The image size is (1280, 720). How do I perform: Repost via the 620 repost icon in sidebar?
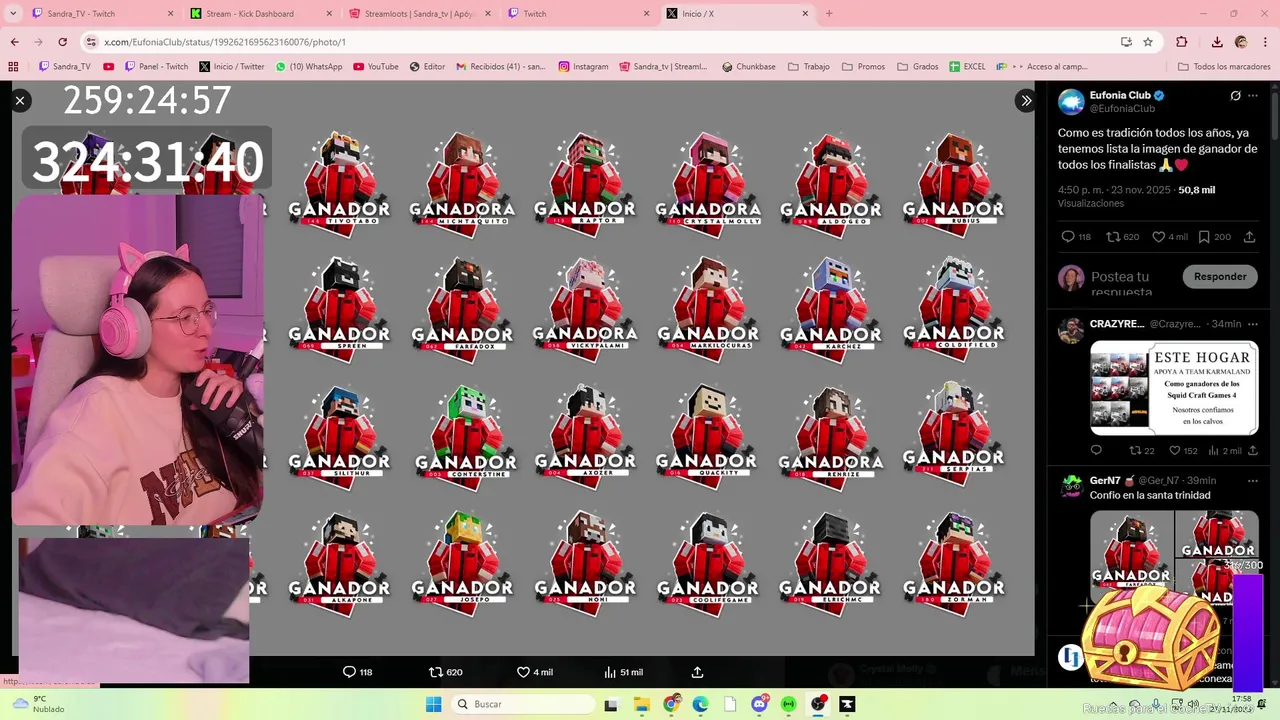point(1113,237)
